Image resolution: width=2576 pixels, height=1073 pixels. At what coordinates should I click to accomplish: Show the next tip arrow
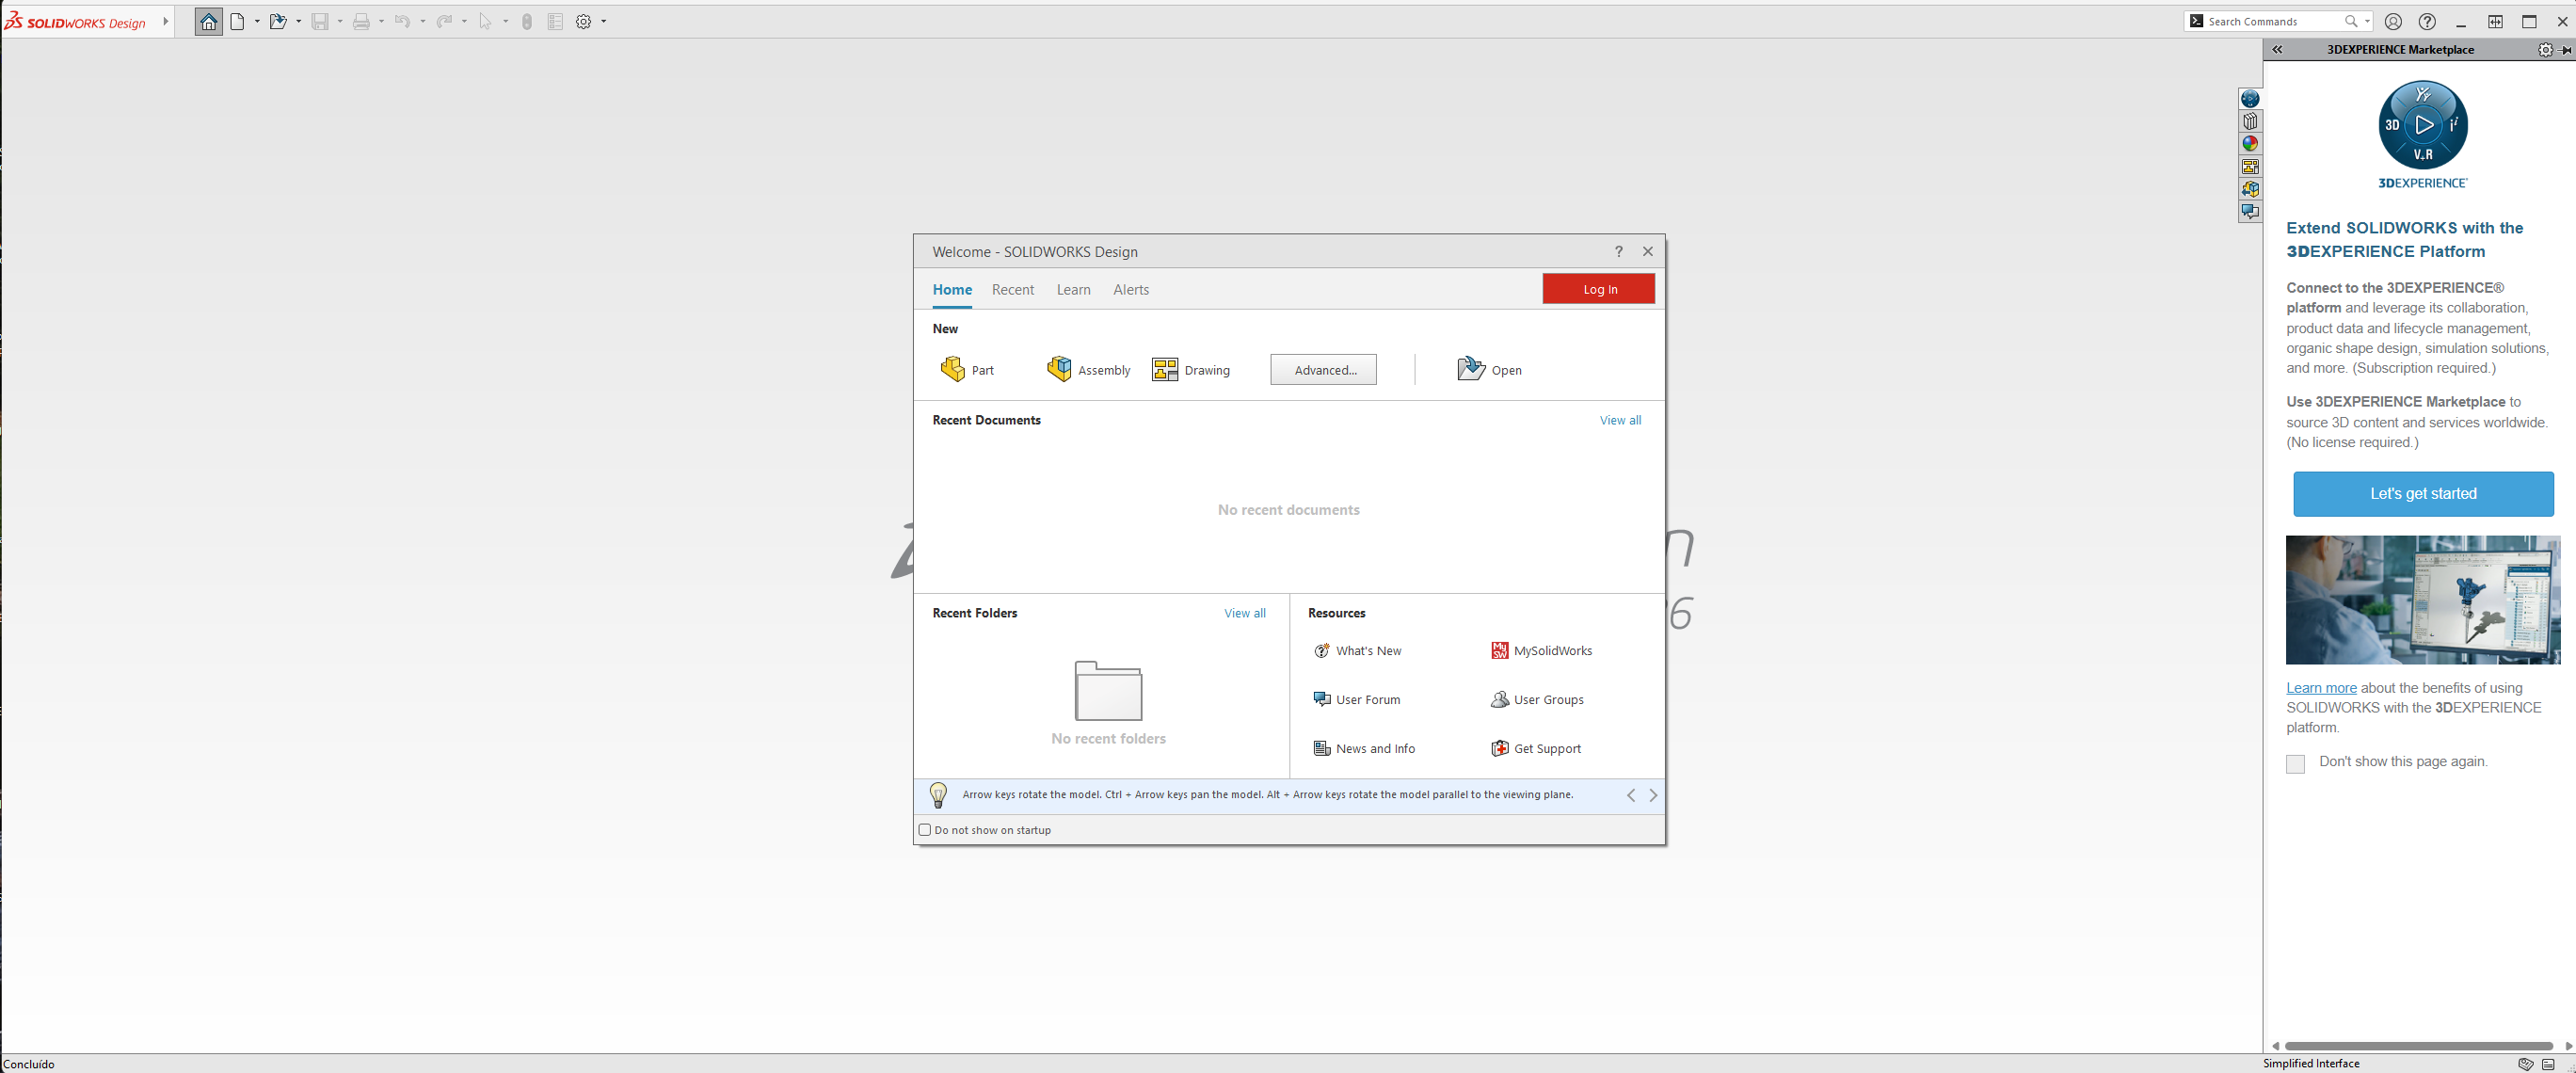click(1653, 796)
